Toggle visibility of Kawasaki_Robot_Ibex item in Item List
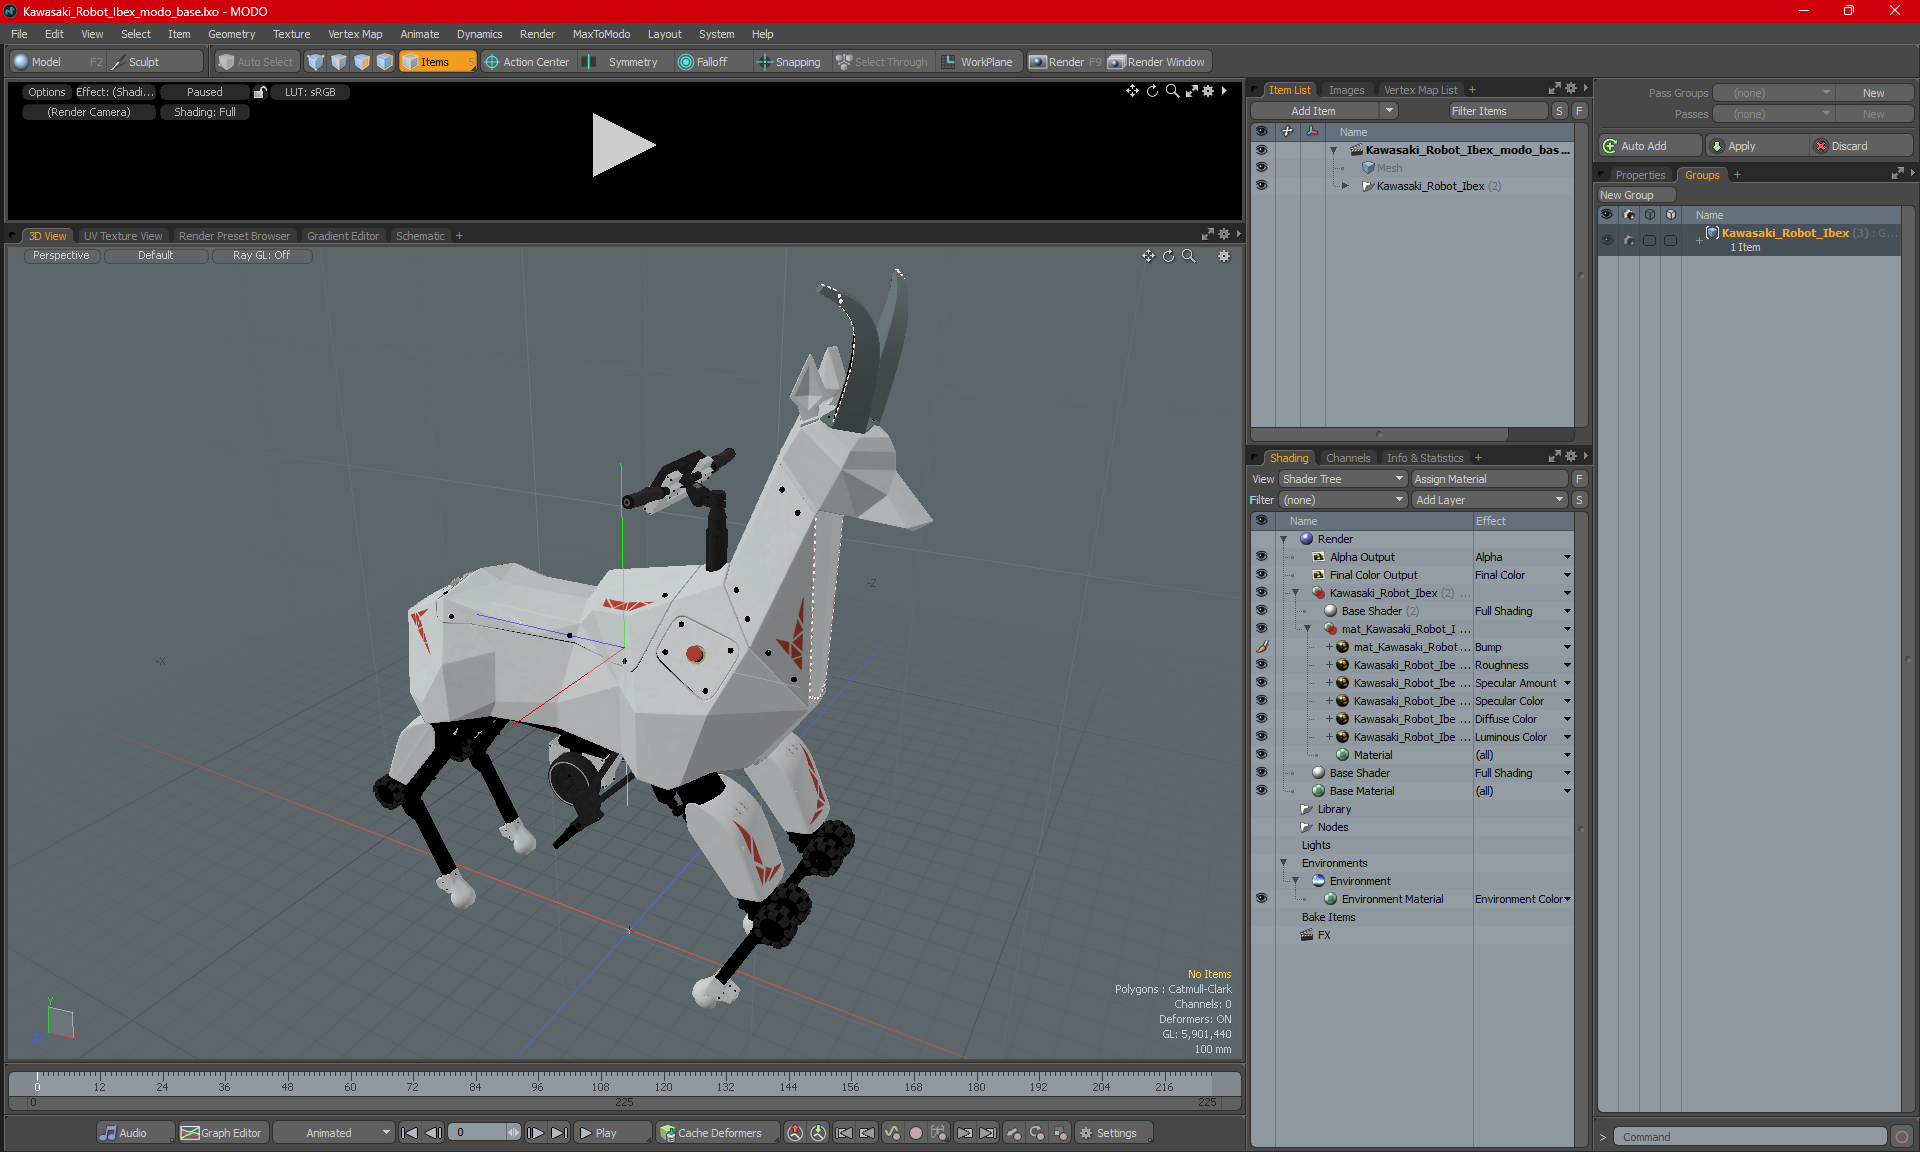 click(x=1261, y=186)
